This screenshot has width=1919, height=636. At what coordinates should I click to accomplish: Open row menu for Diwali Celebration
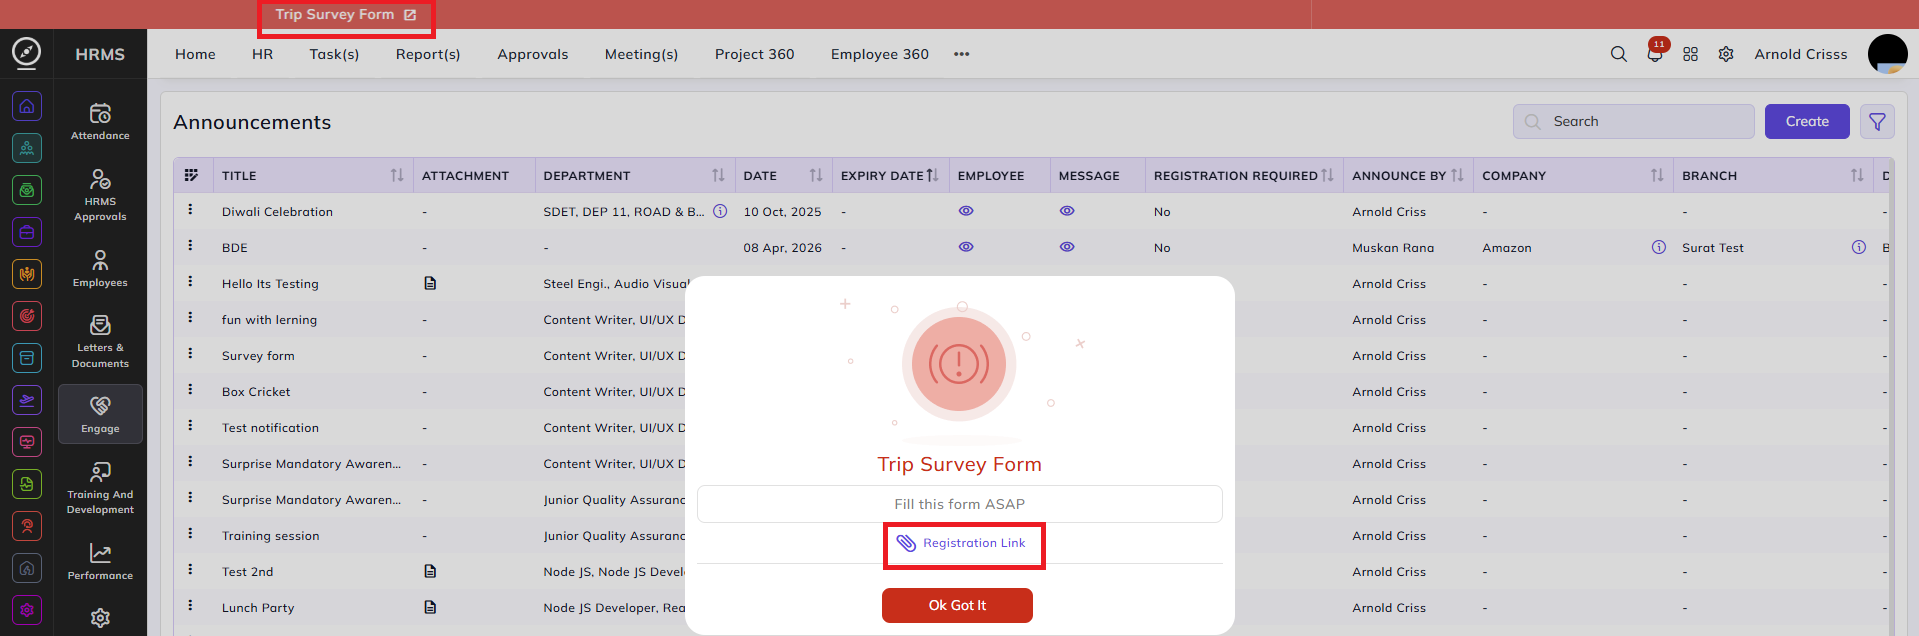190,210
